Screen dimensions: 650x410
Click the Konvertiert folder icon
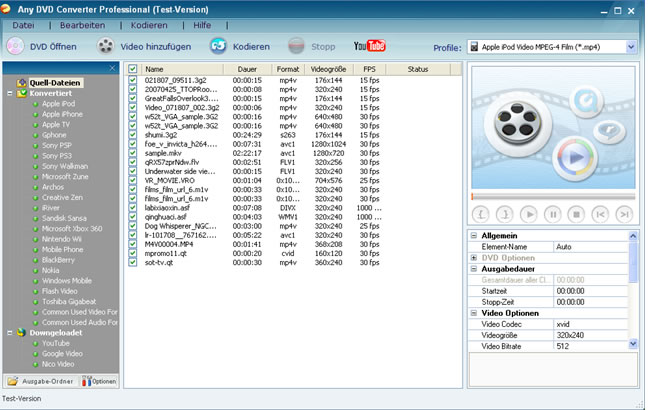22,93
